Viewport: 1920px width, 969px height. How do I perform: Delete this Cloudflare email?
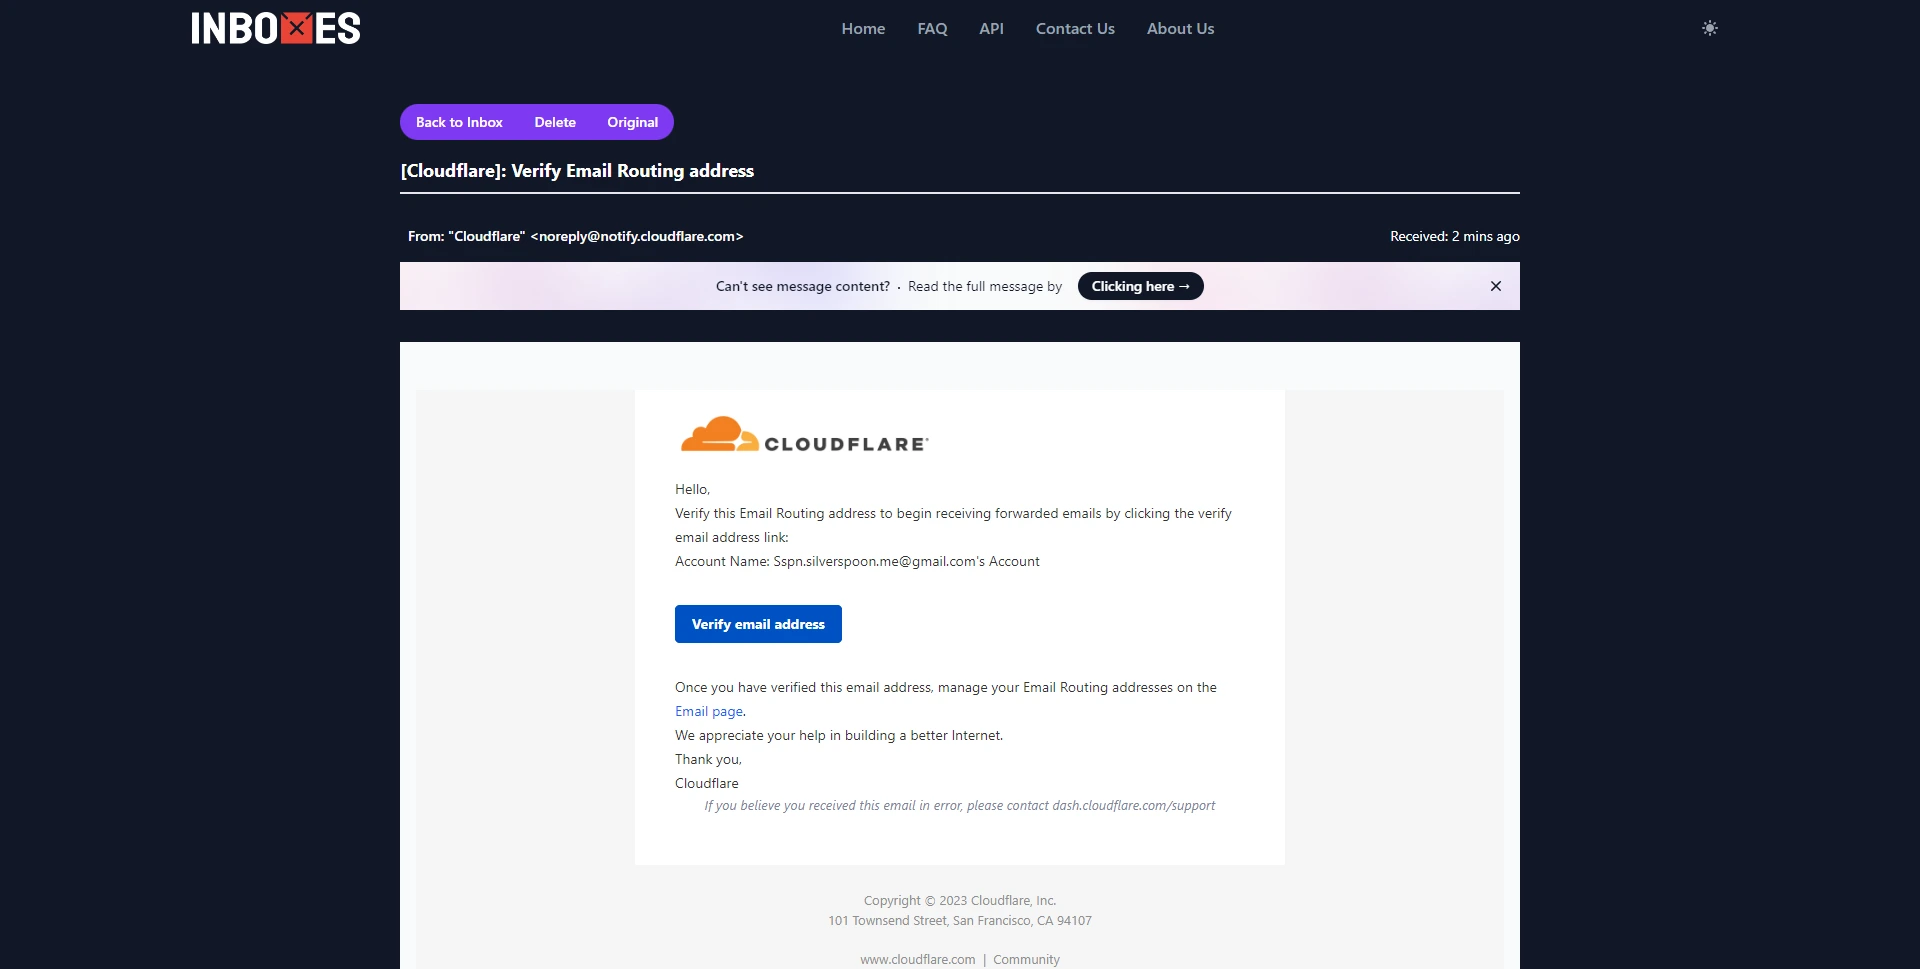click(x=554, y=123)
